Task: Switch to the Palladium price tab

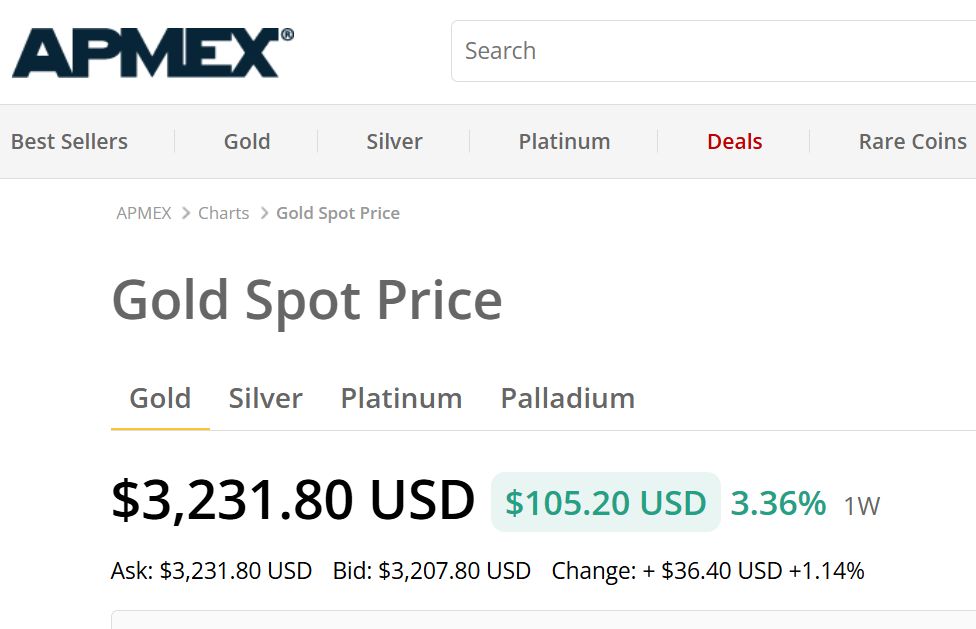Action: (x=568, y=399)
